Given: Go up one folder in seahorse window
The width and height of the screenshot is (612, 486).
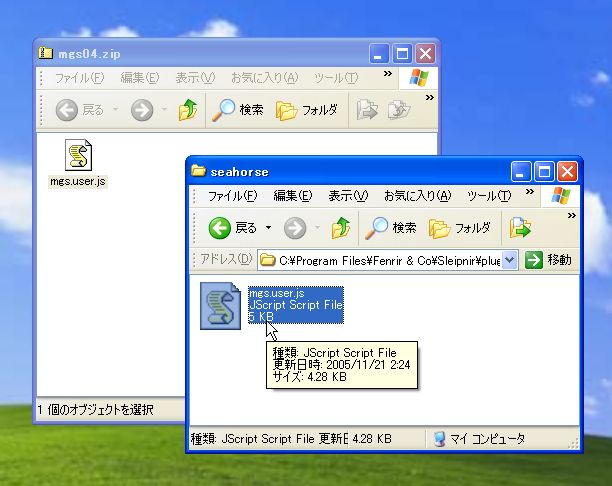Looking at the screenshot, I should coord(341,228).
